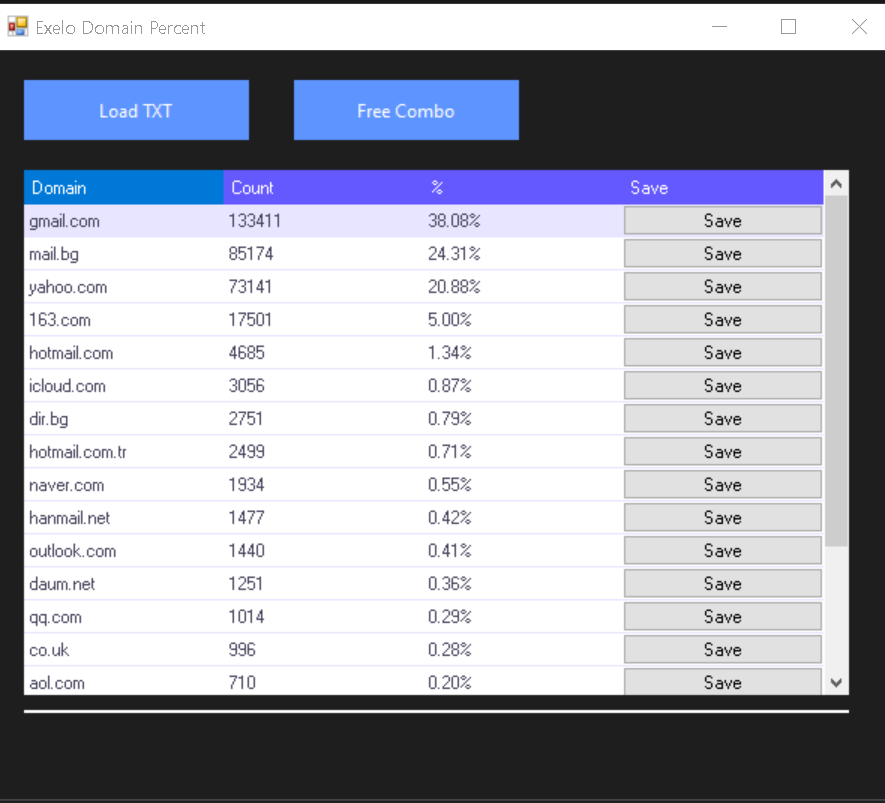This screenshot has height=803, width=885.
Task: Click the Exelo Domain Percent app icon
Action: [17, 27]
